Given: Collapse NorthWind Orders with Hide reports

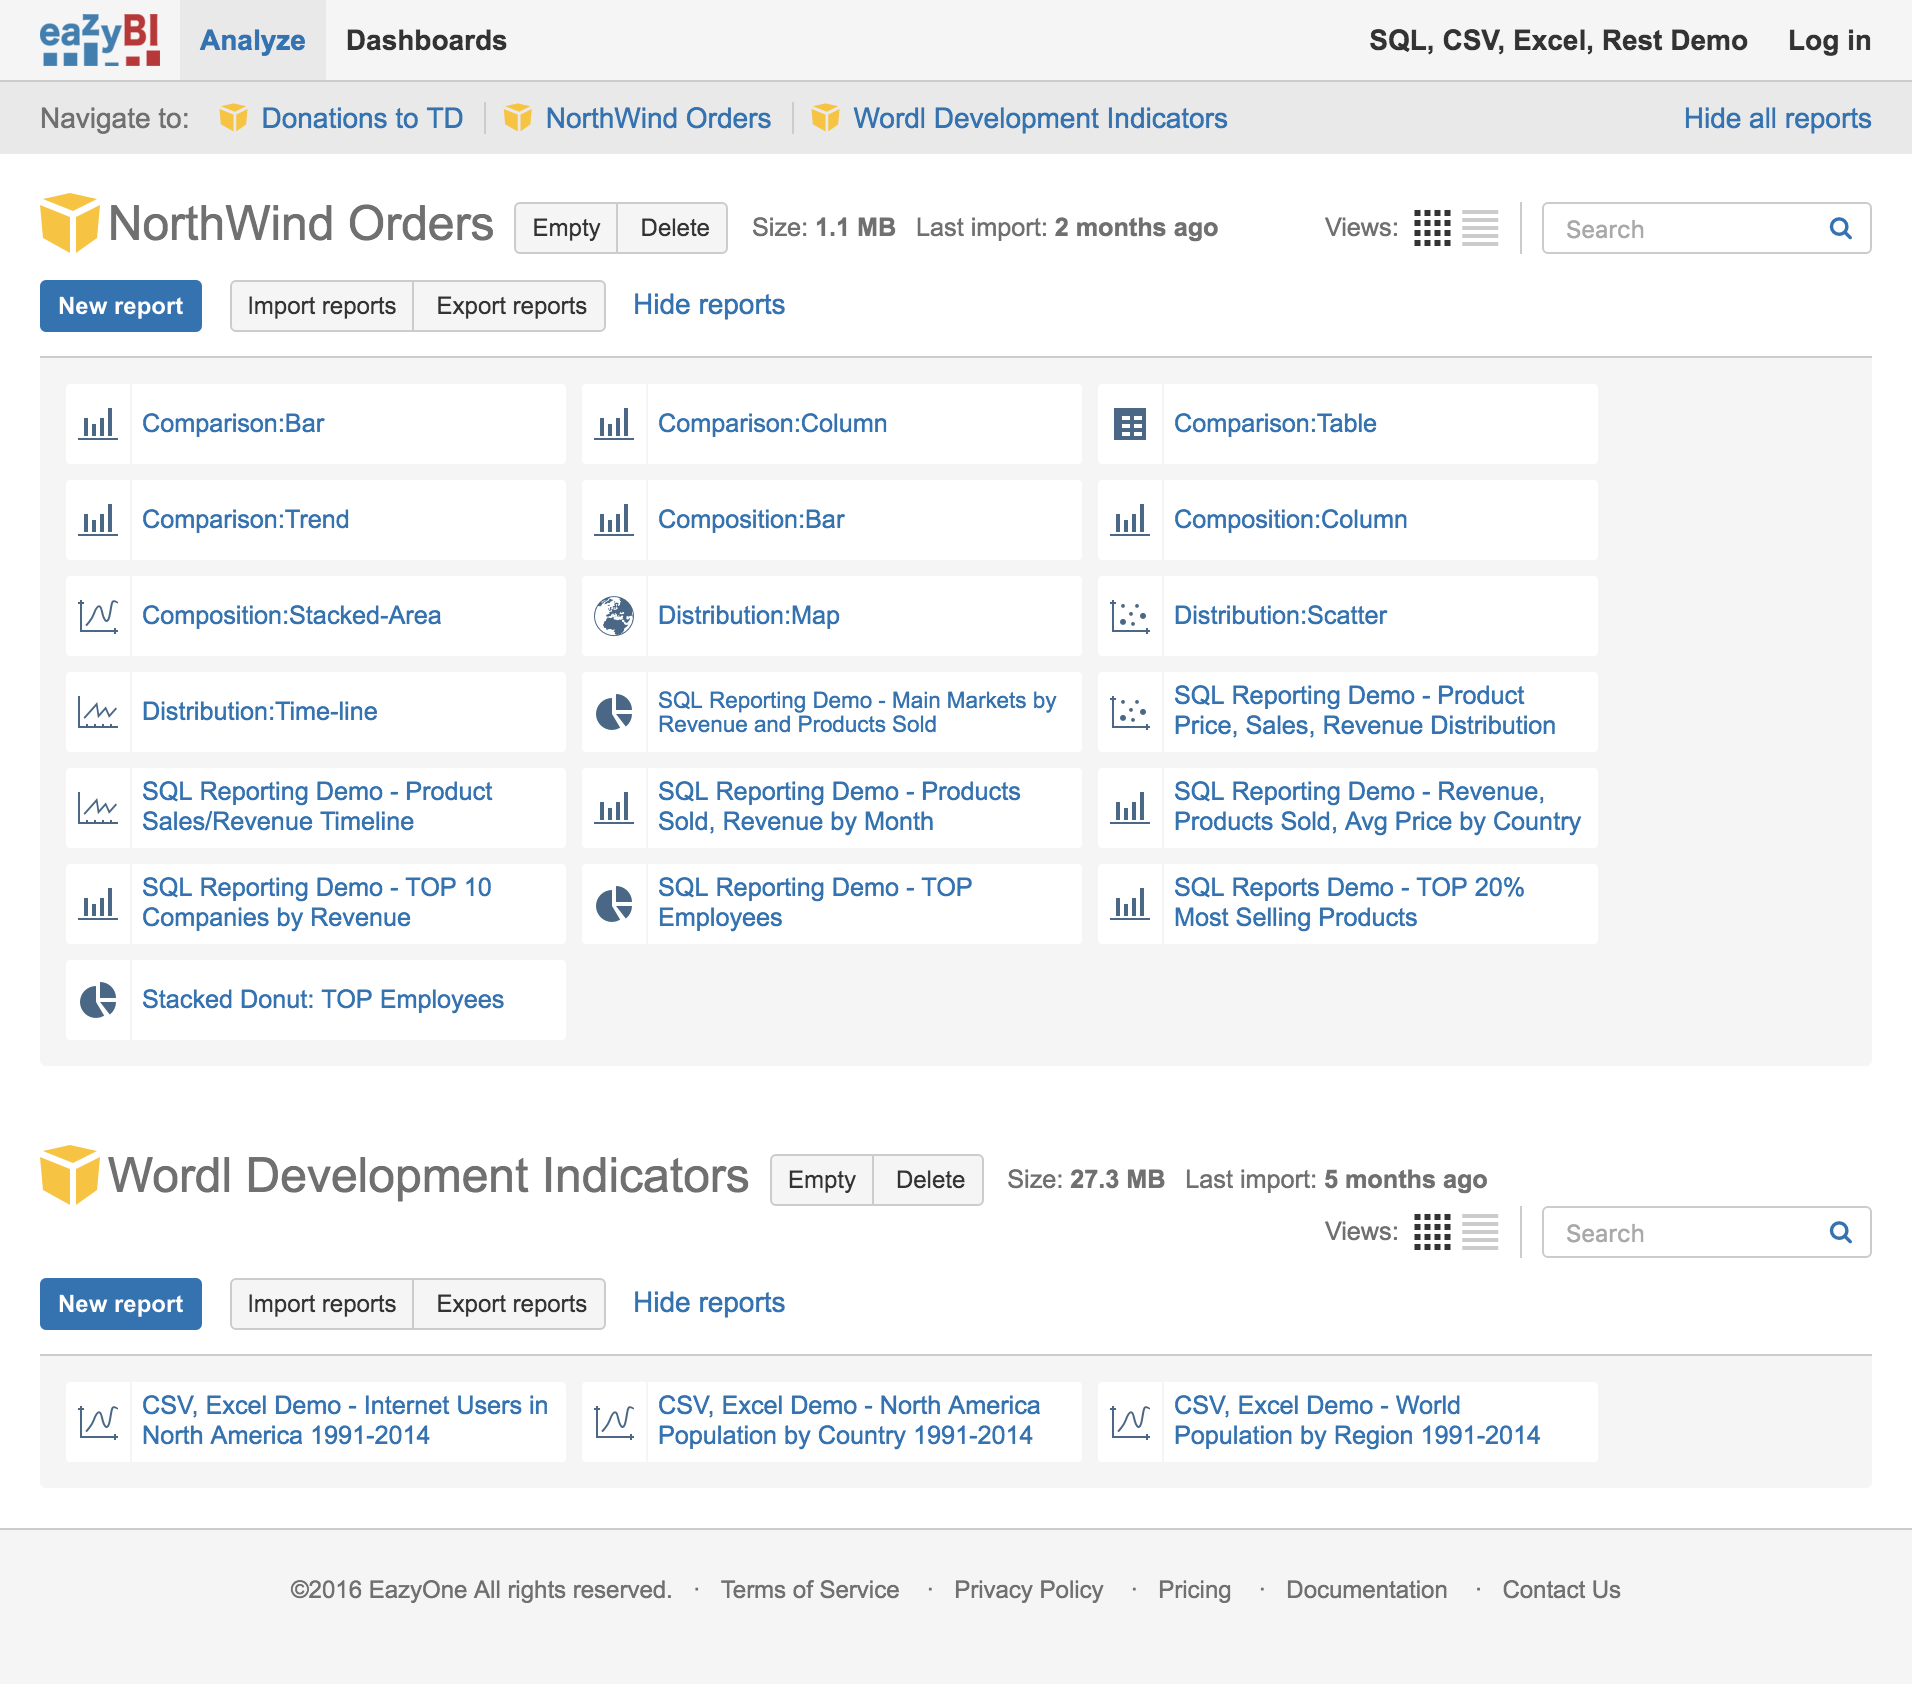Looking at the screenshot, I should [709, 305].
